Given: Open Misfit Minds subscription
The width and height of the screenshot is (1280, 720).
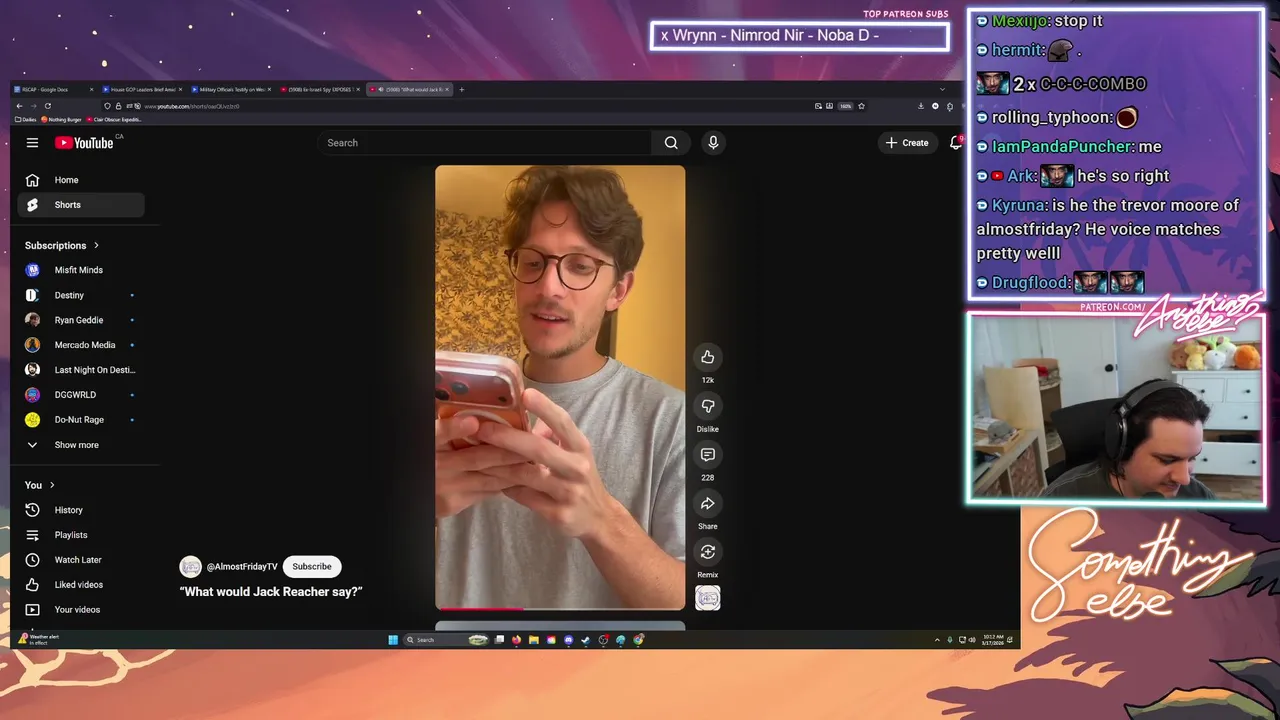Looking at the screenshot, I should click(81, 270).
